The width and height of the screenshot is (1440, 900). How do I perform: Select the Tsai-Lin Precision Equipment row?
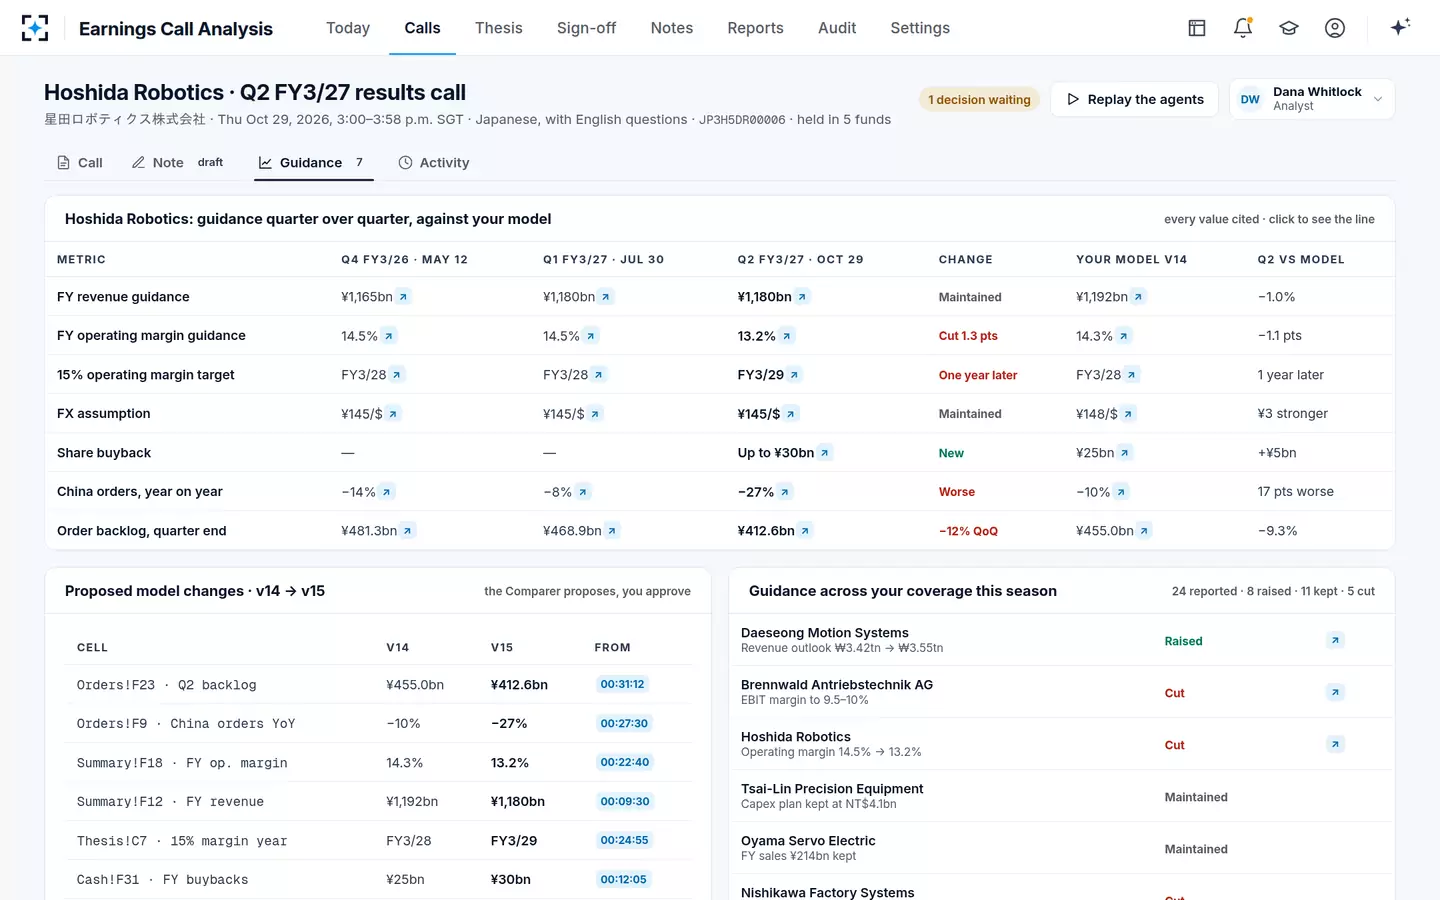tap(1061, 796)
